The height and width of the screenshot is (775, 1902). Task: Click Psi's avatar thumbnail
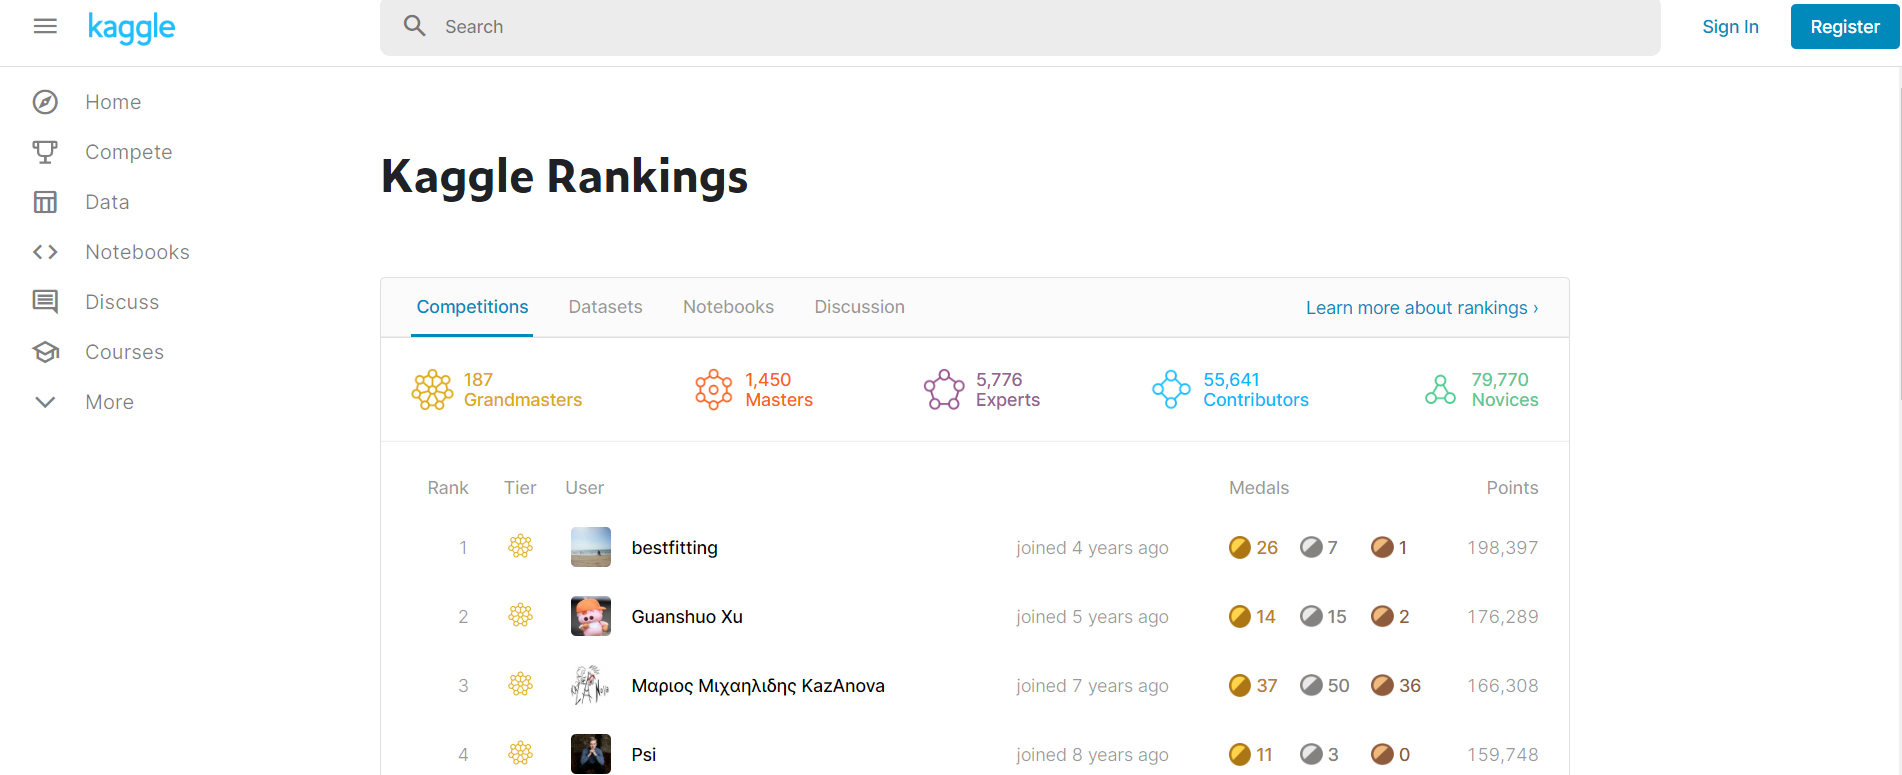point(590,754)
